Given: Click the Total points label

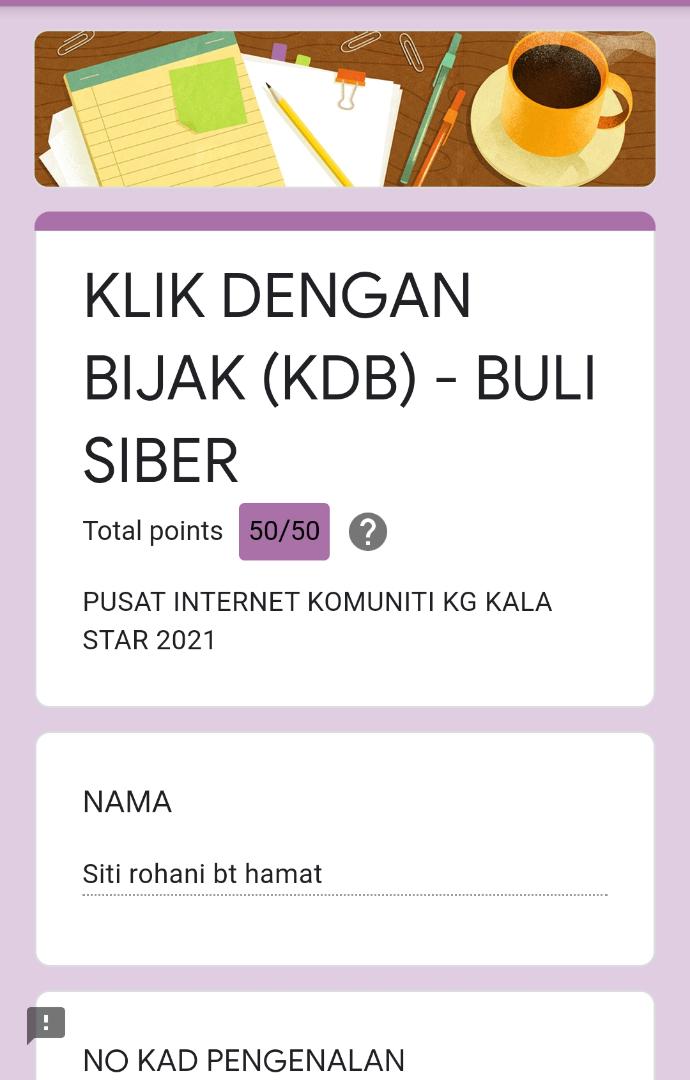Looking at the screenshot, I should pos(152,531).
